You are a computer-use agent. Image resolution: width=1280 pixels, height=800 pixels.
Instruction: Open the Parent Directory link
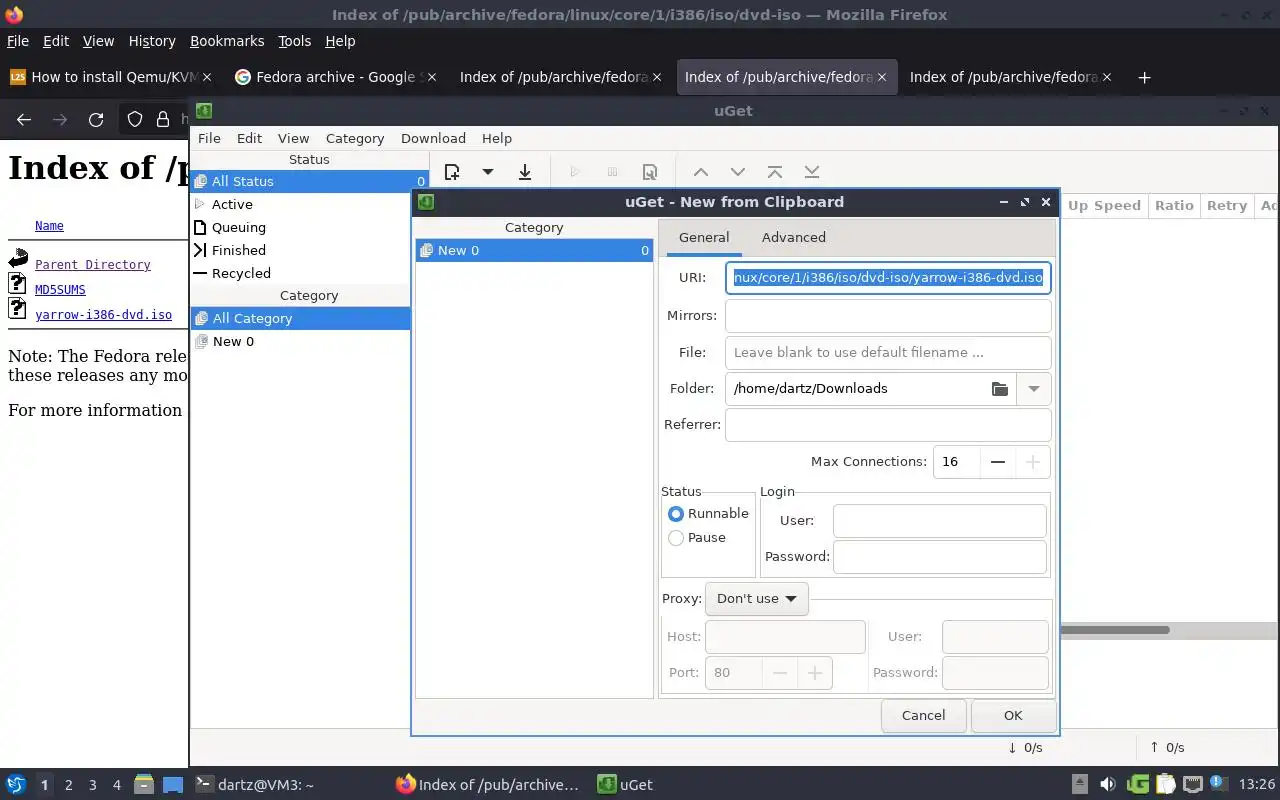pyautogui.click(x=93, y=265)
